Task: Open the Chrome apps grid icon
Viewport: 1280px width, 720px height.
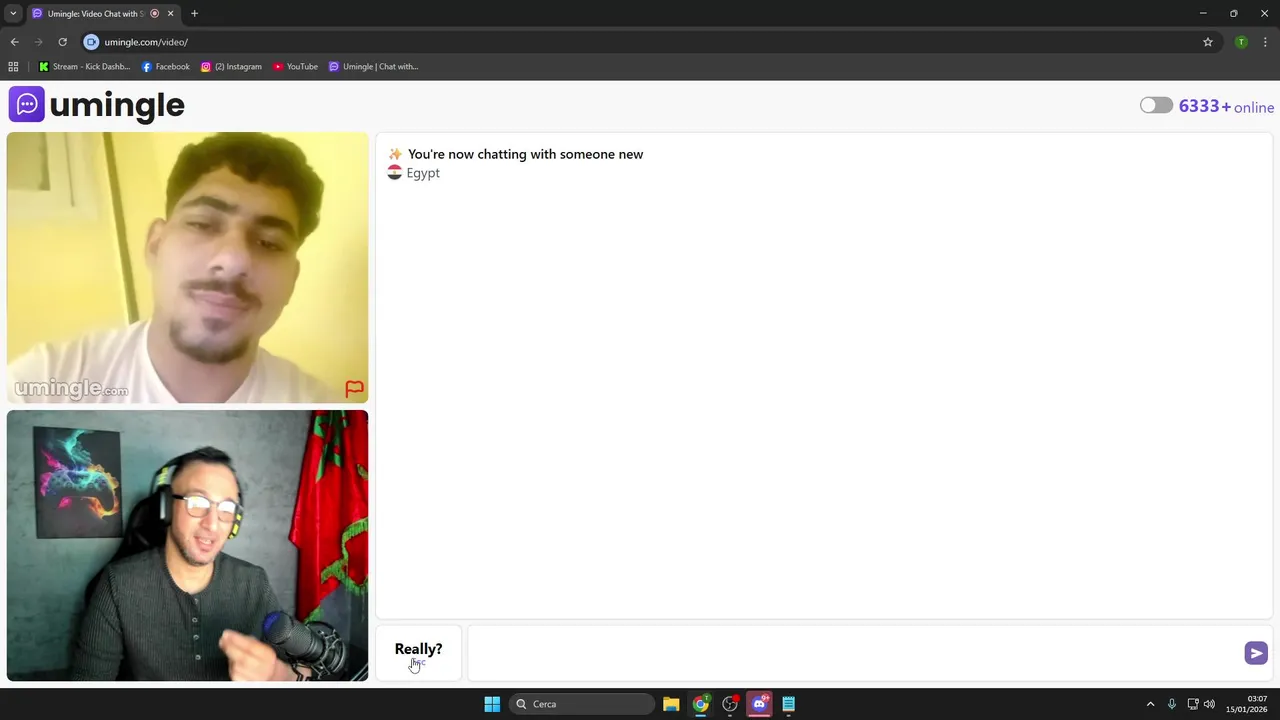Action: pos(13,67)
